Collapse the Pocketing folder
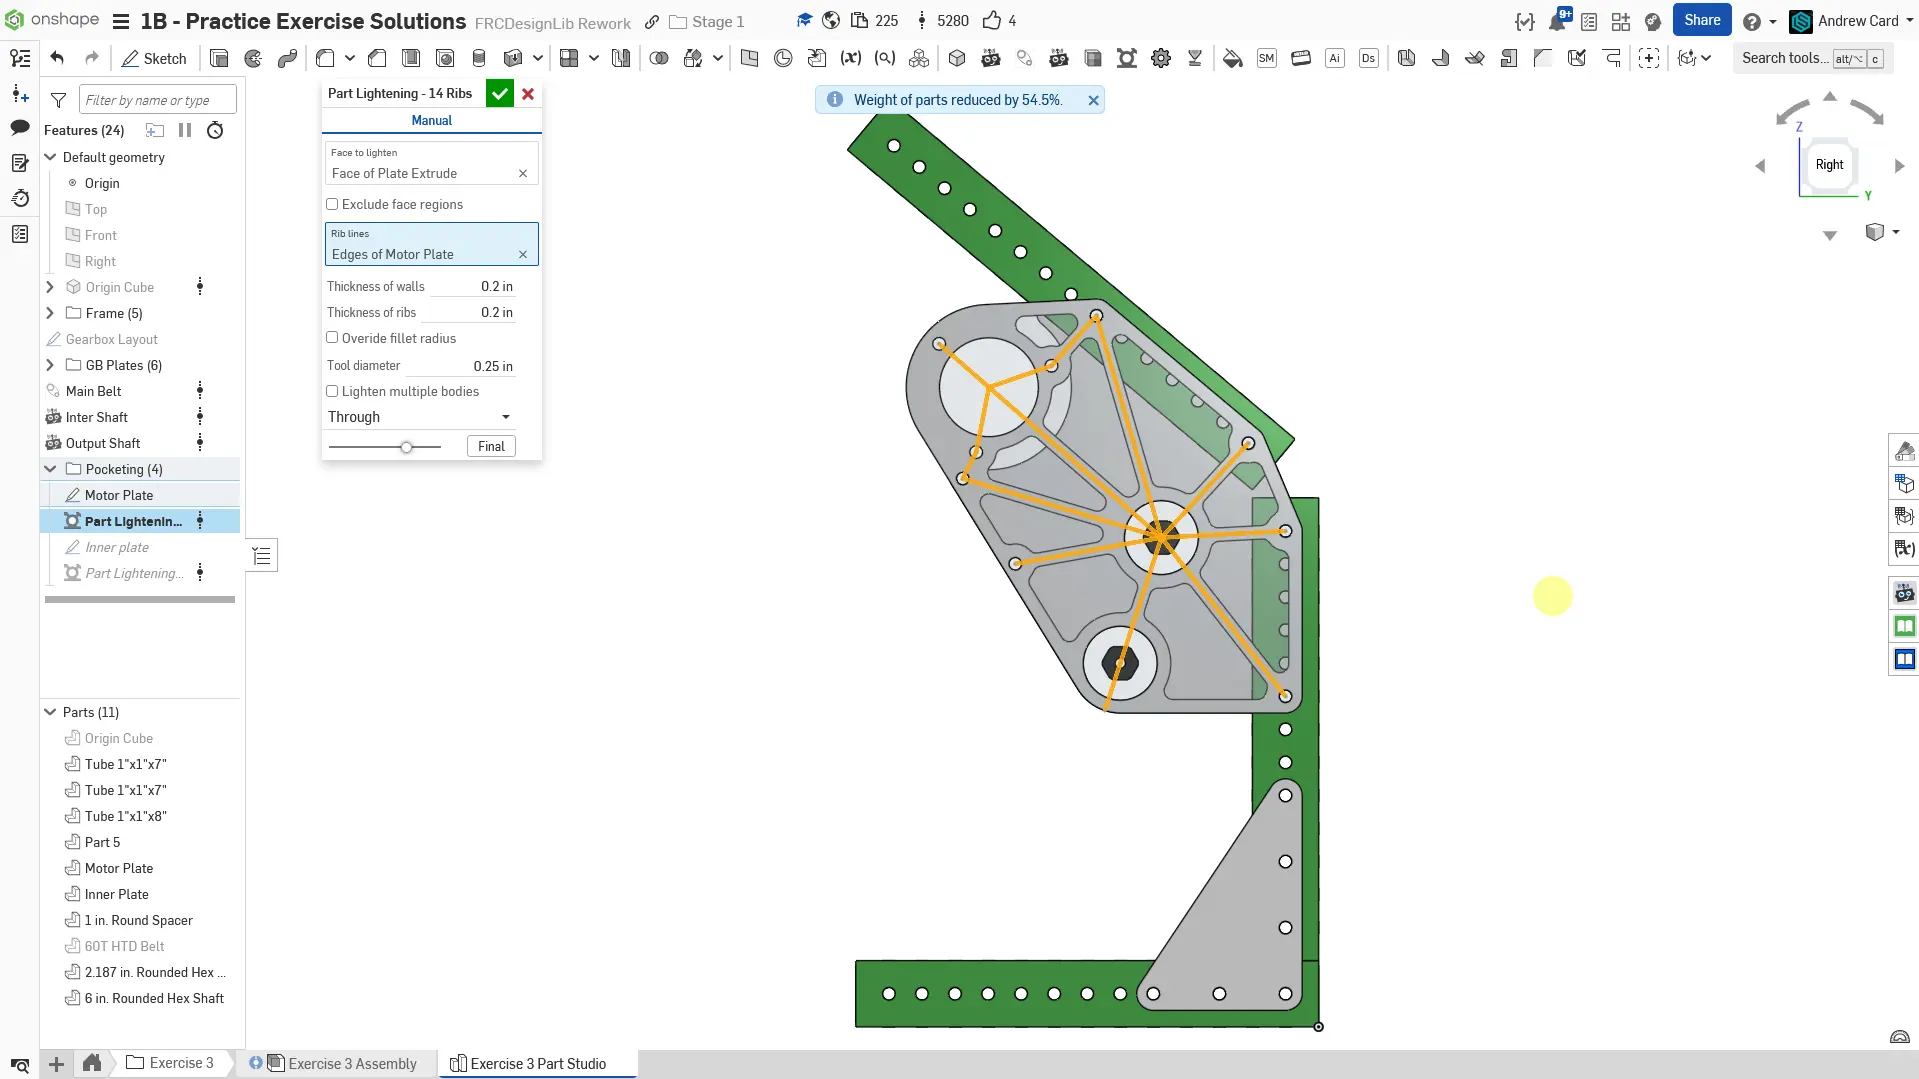The width and height of the screenshot is (1919, 1079). [50, 469]
